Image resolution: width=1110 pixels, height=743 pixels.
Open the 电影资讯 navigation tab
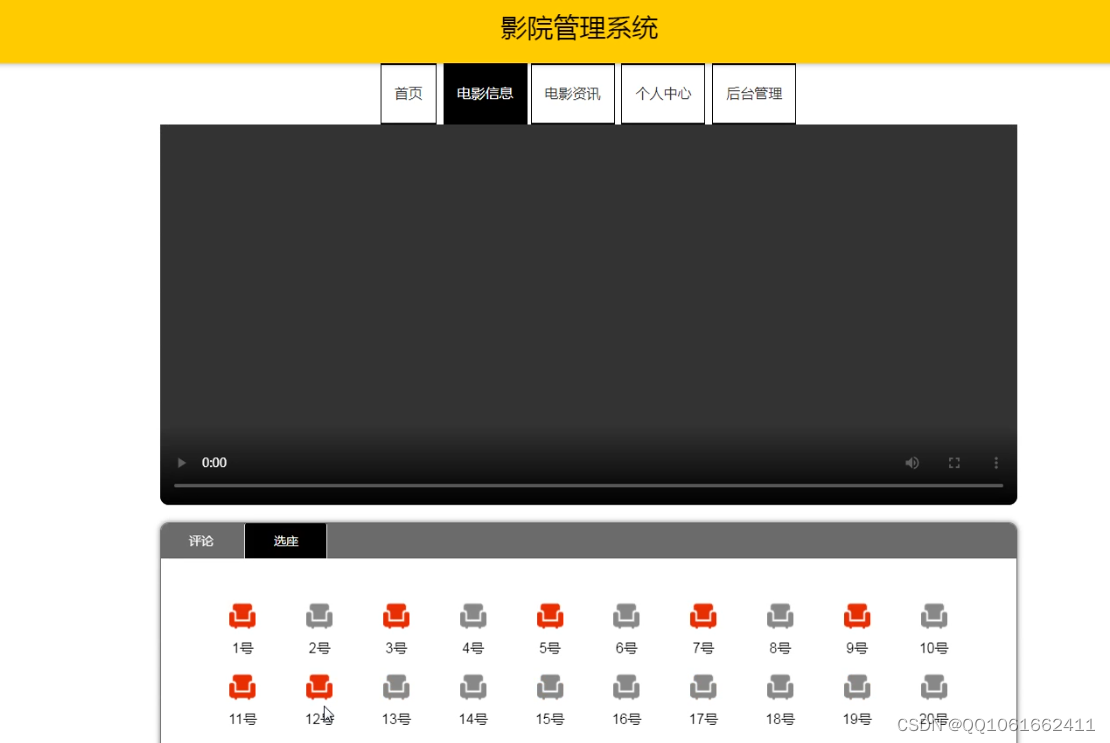(572, 93)
